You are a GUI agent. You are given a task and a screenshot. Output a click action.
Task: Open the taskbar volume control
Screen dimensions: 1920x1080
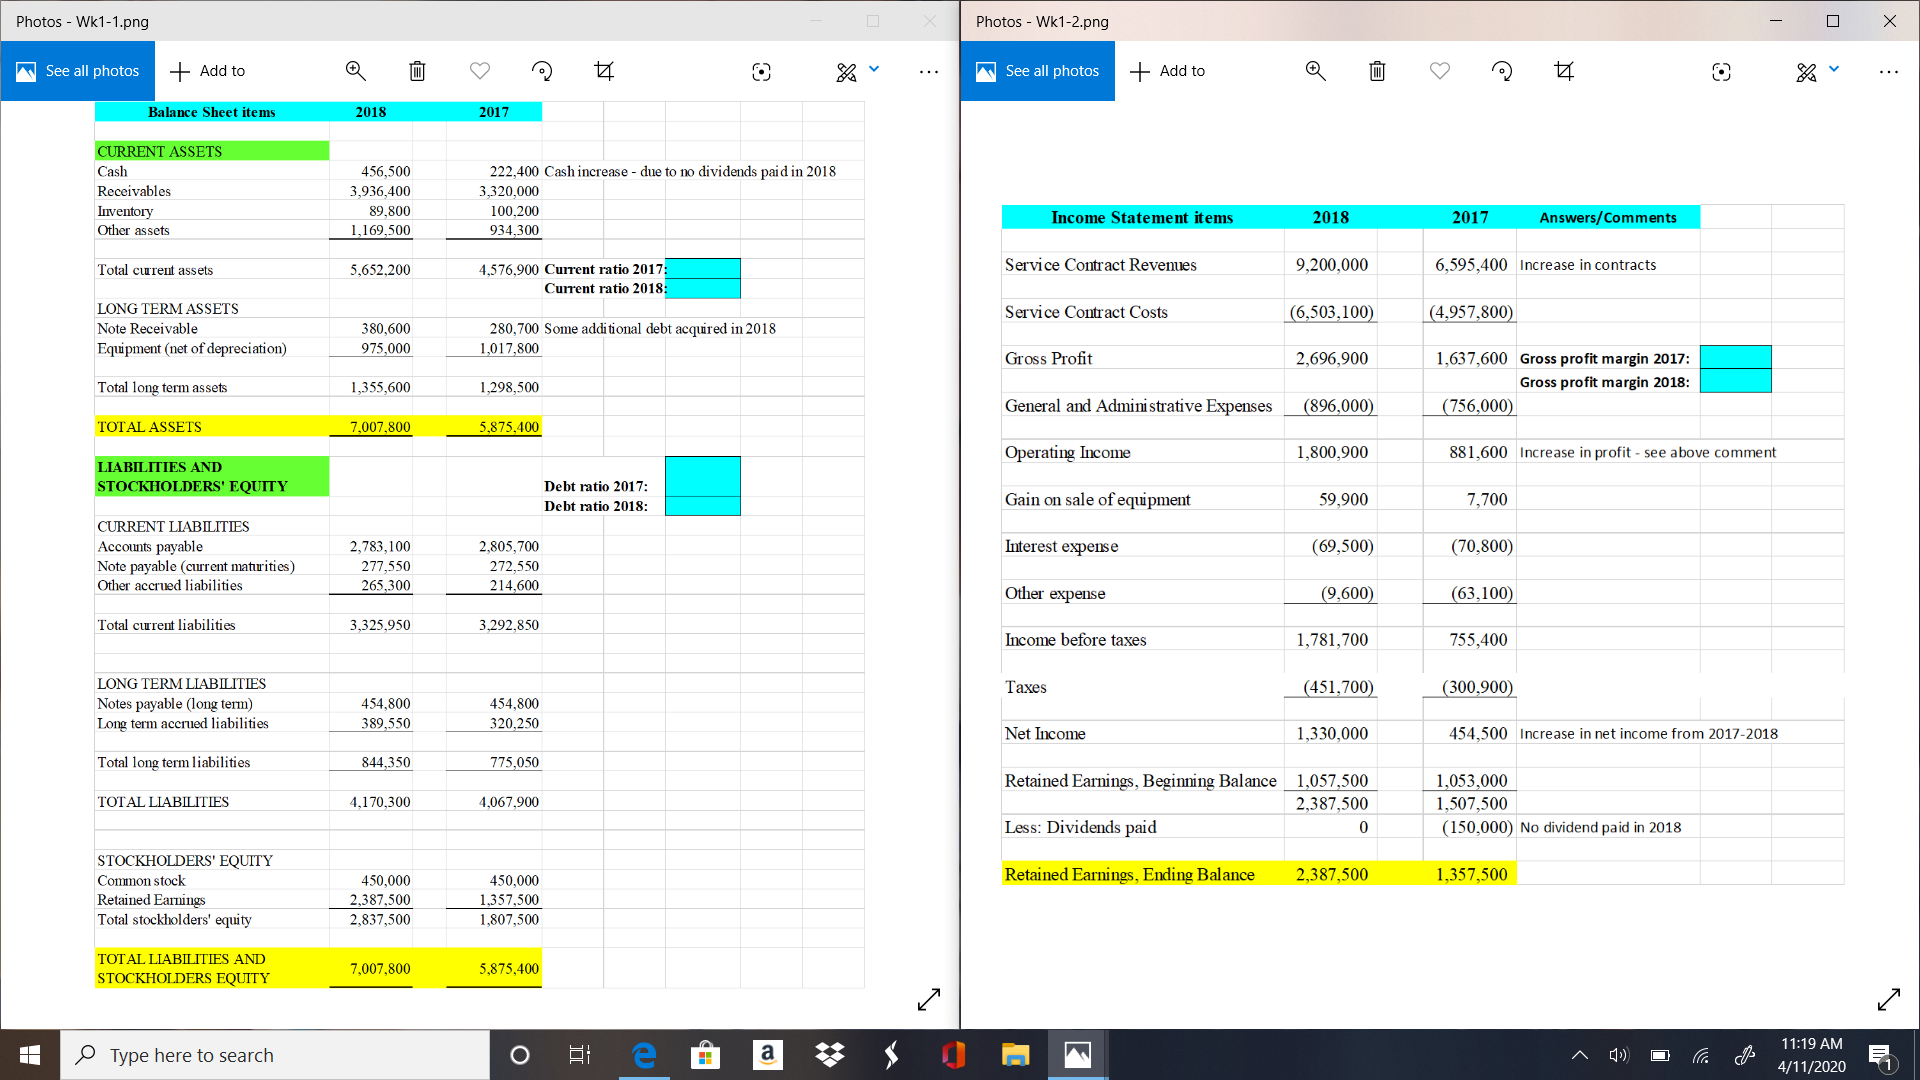pos(1619,1055)
